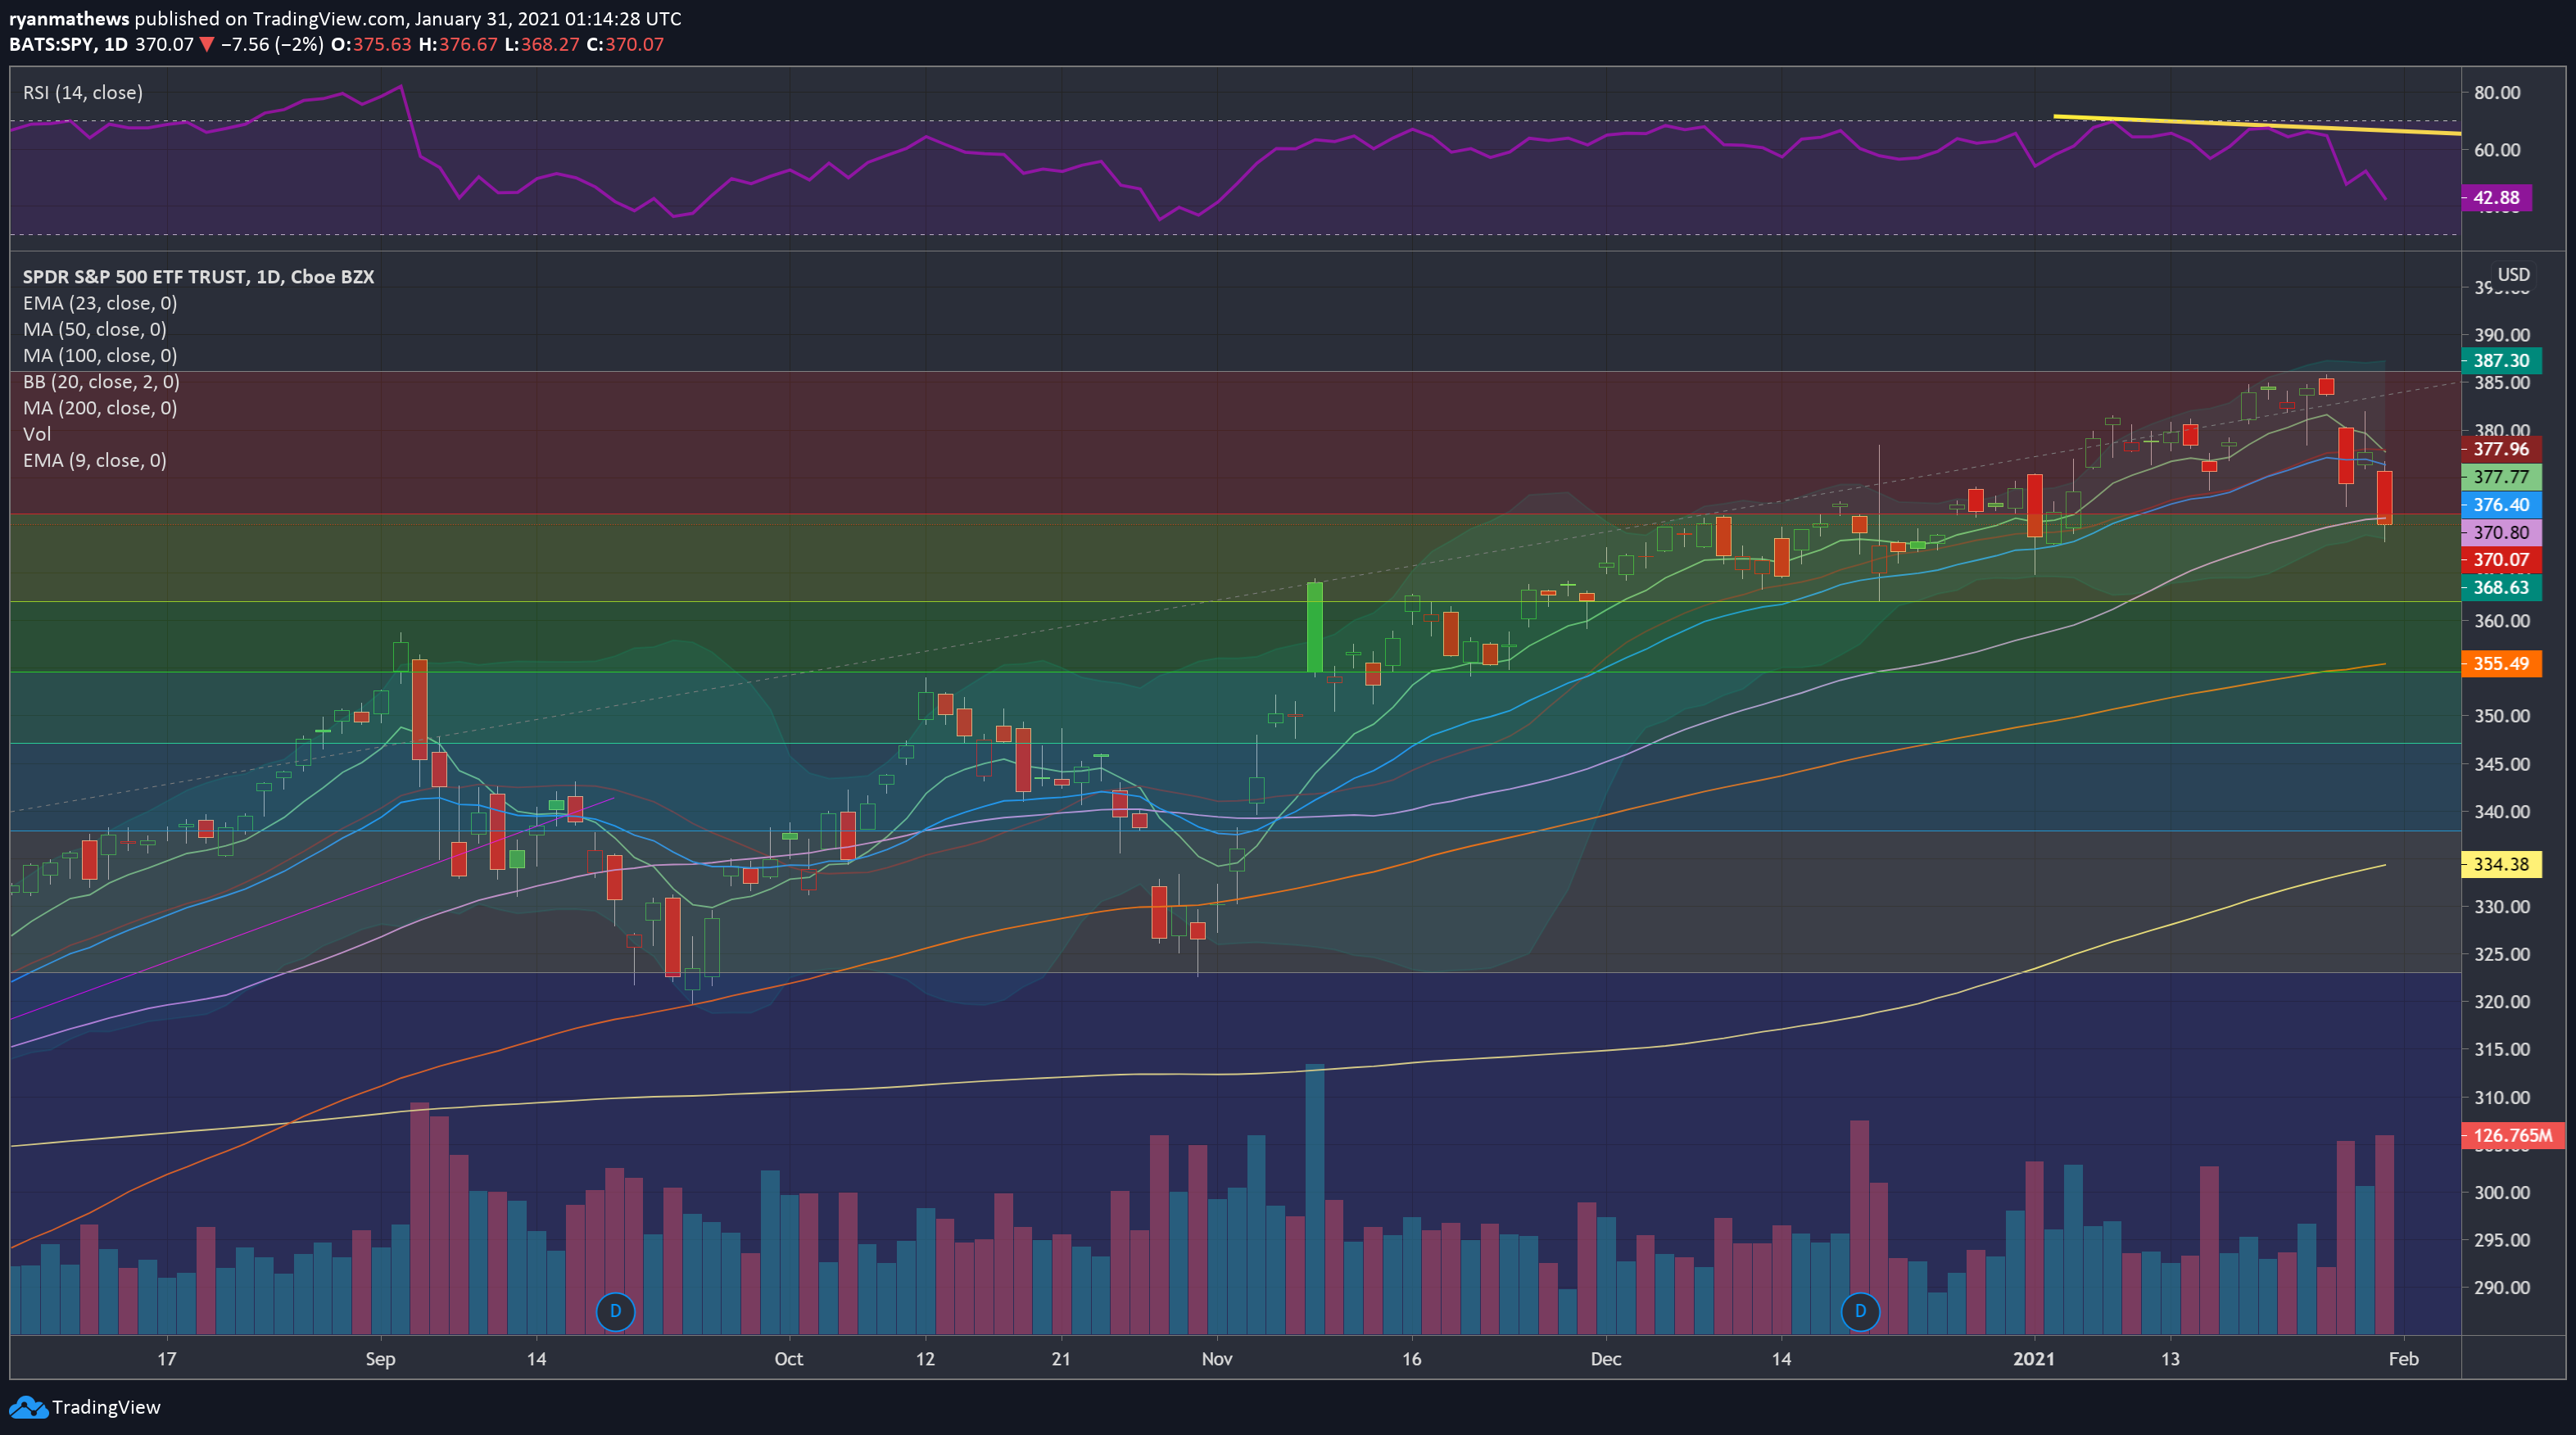Click the teal 368.63 lower band tag
Image resolution: width=2576 pixels, height=1435 pixels.
[2500, 588]
